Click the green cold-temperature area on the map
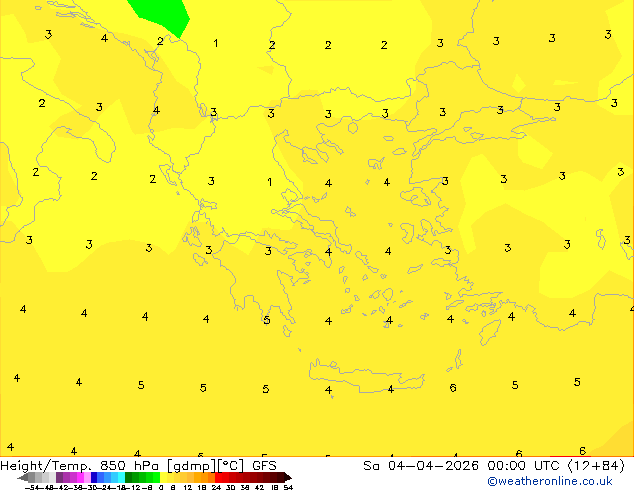This screenshot has width=634, height=490. tap(162, 14)
